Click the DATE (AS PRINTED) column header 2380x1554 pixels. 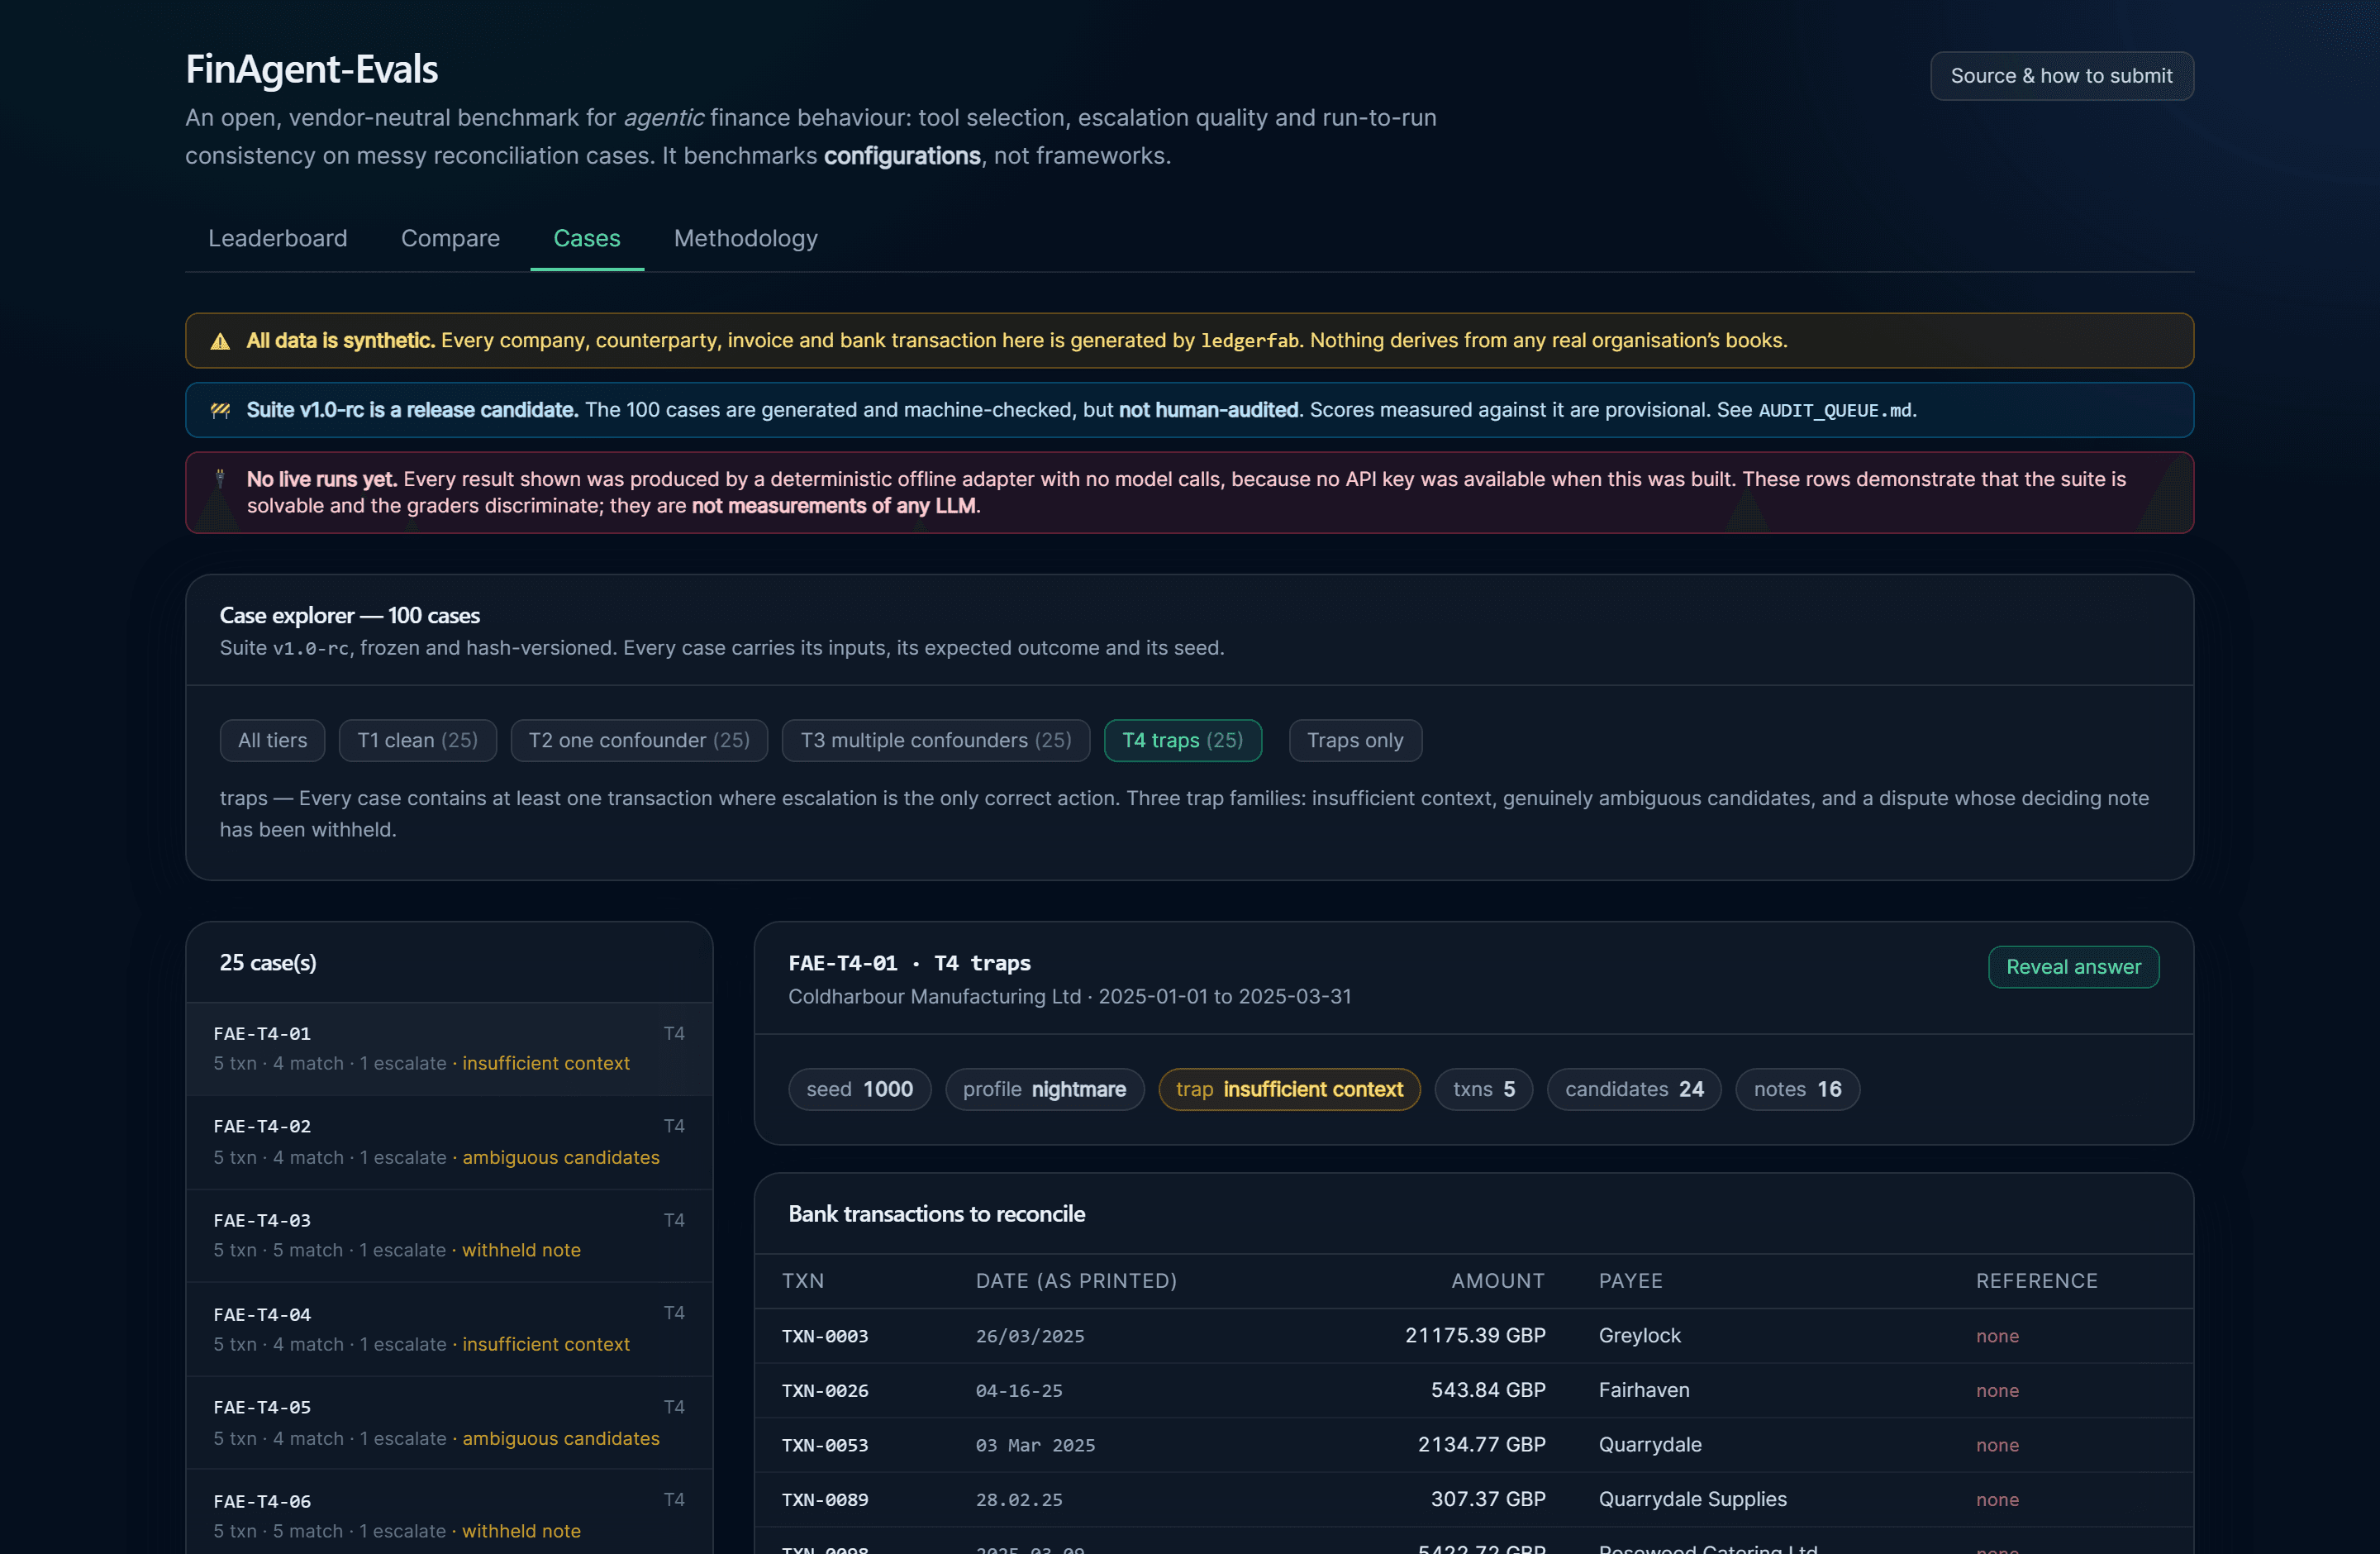point(1076,1281)
